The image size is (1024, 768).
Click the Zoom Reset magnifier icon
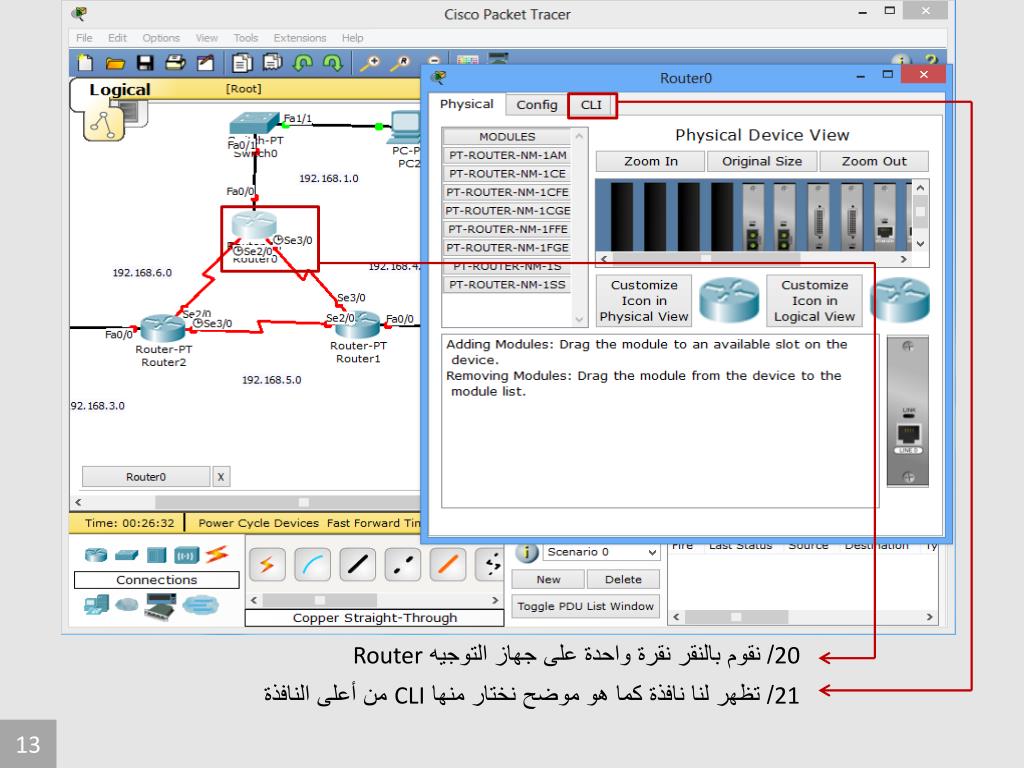pyautogui.click(x=400, y=63)
